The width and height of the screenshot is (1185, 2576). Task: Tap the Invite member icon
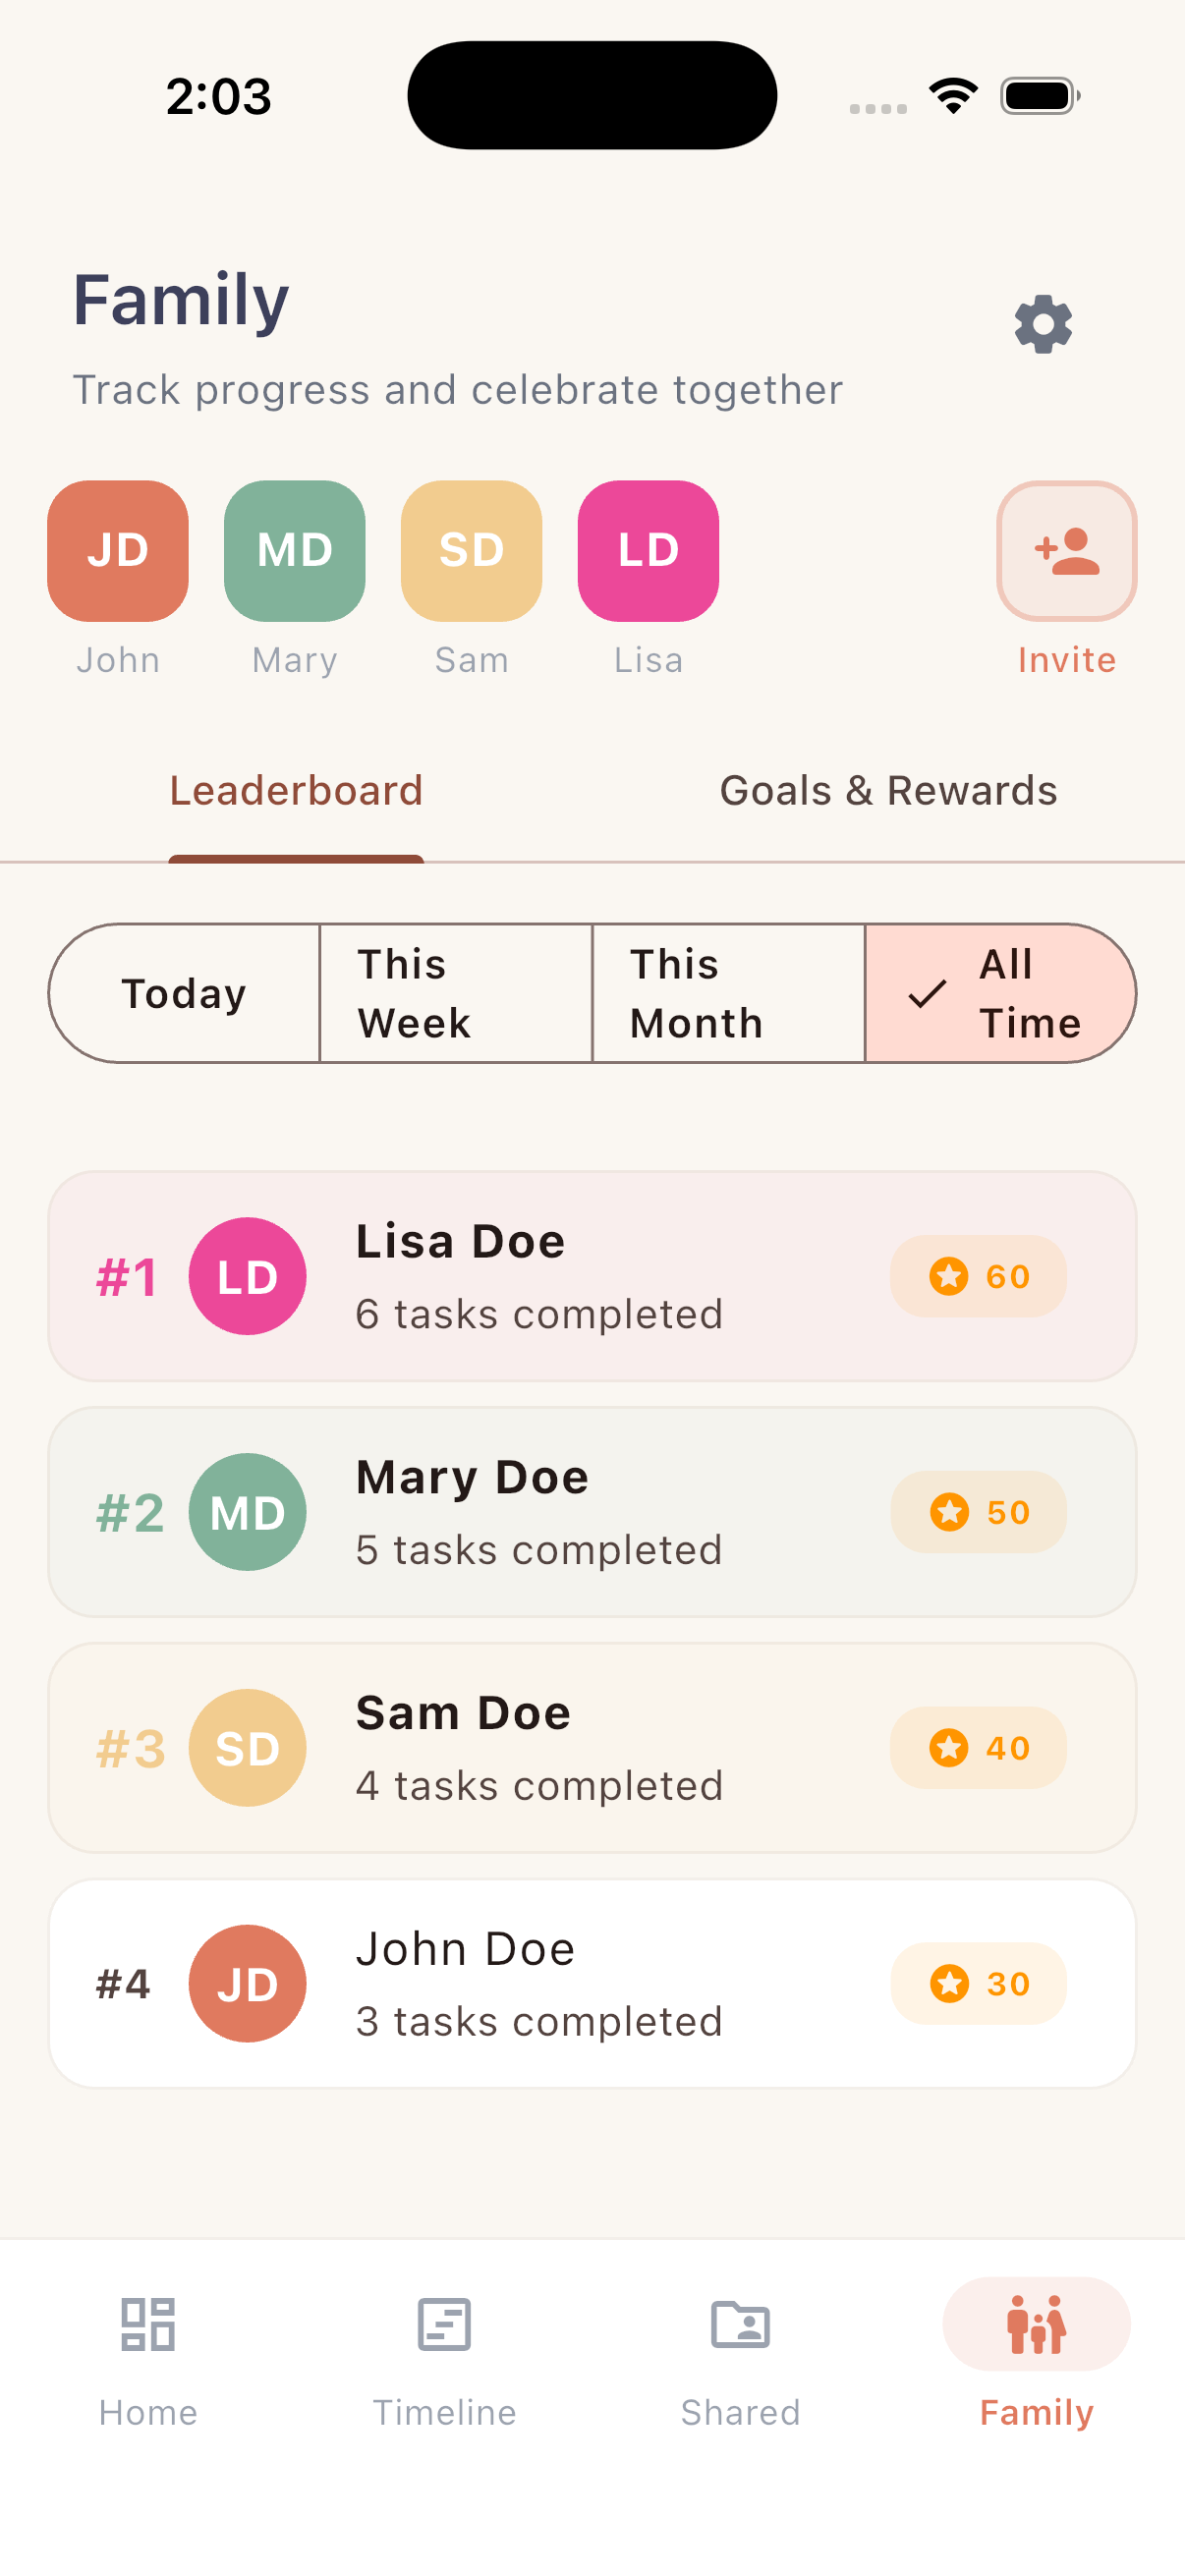[x=1066, y=551]
